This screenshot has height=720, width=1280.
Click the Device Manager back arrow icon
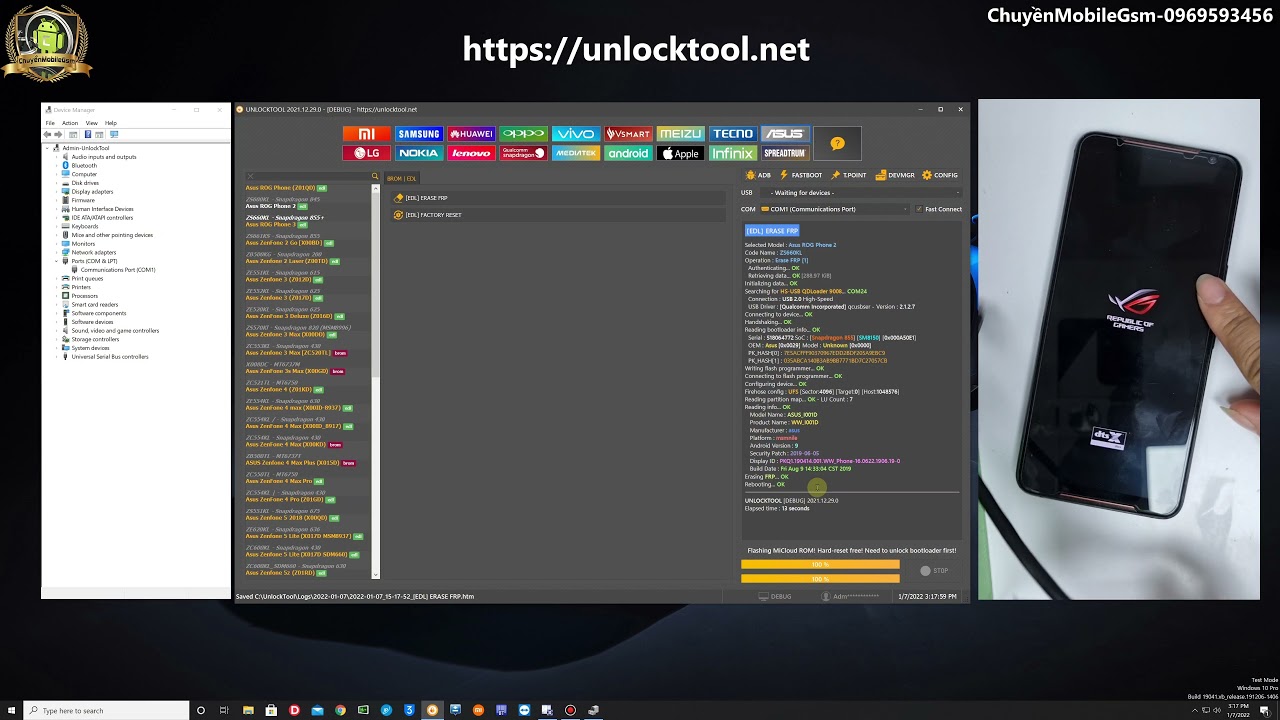(x=47, y=134)
